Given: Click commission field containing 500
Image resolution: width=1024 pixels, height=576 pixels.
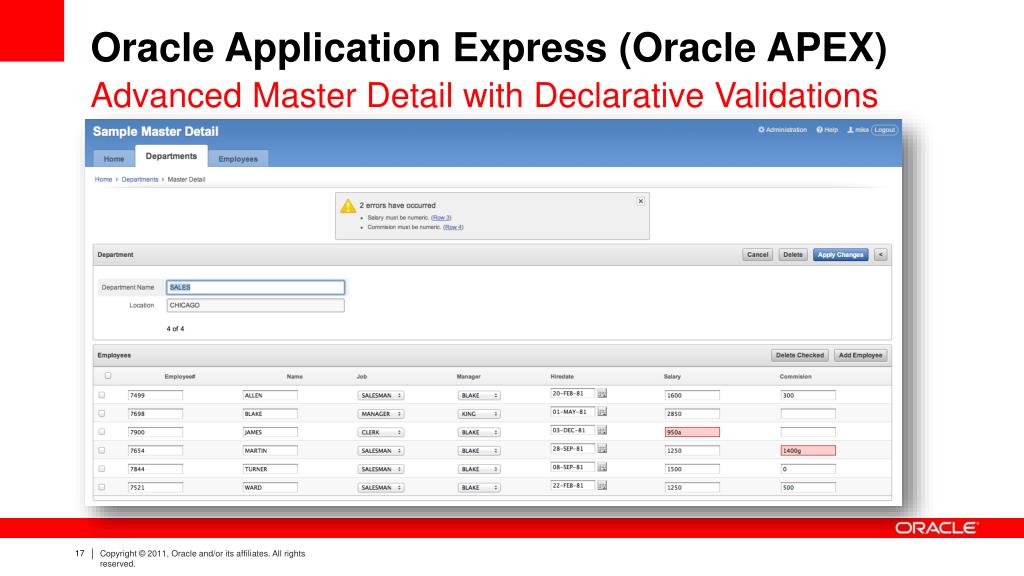Looking at the screenshot, I should pyautogui.click(x=808, y=488).
